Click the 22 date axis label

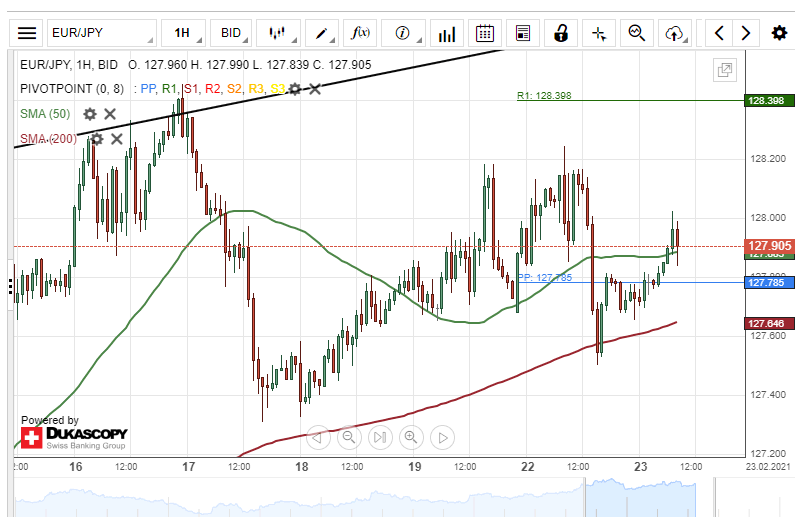pos(528,467)
